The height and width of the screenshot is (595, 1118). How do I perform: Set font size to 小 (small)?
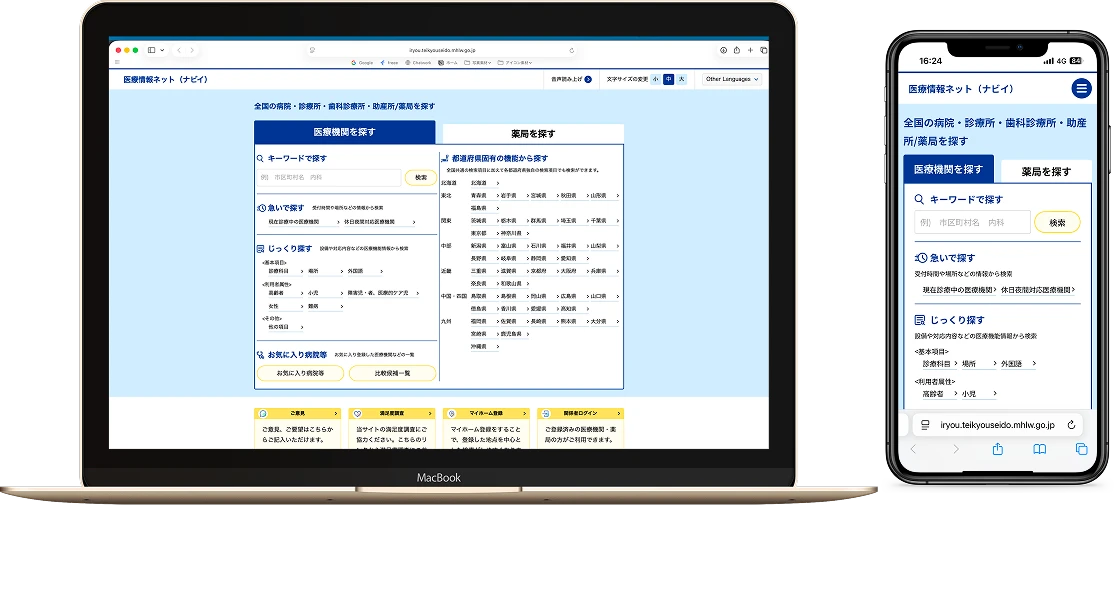(x=656, y=79)
